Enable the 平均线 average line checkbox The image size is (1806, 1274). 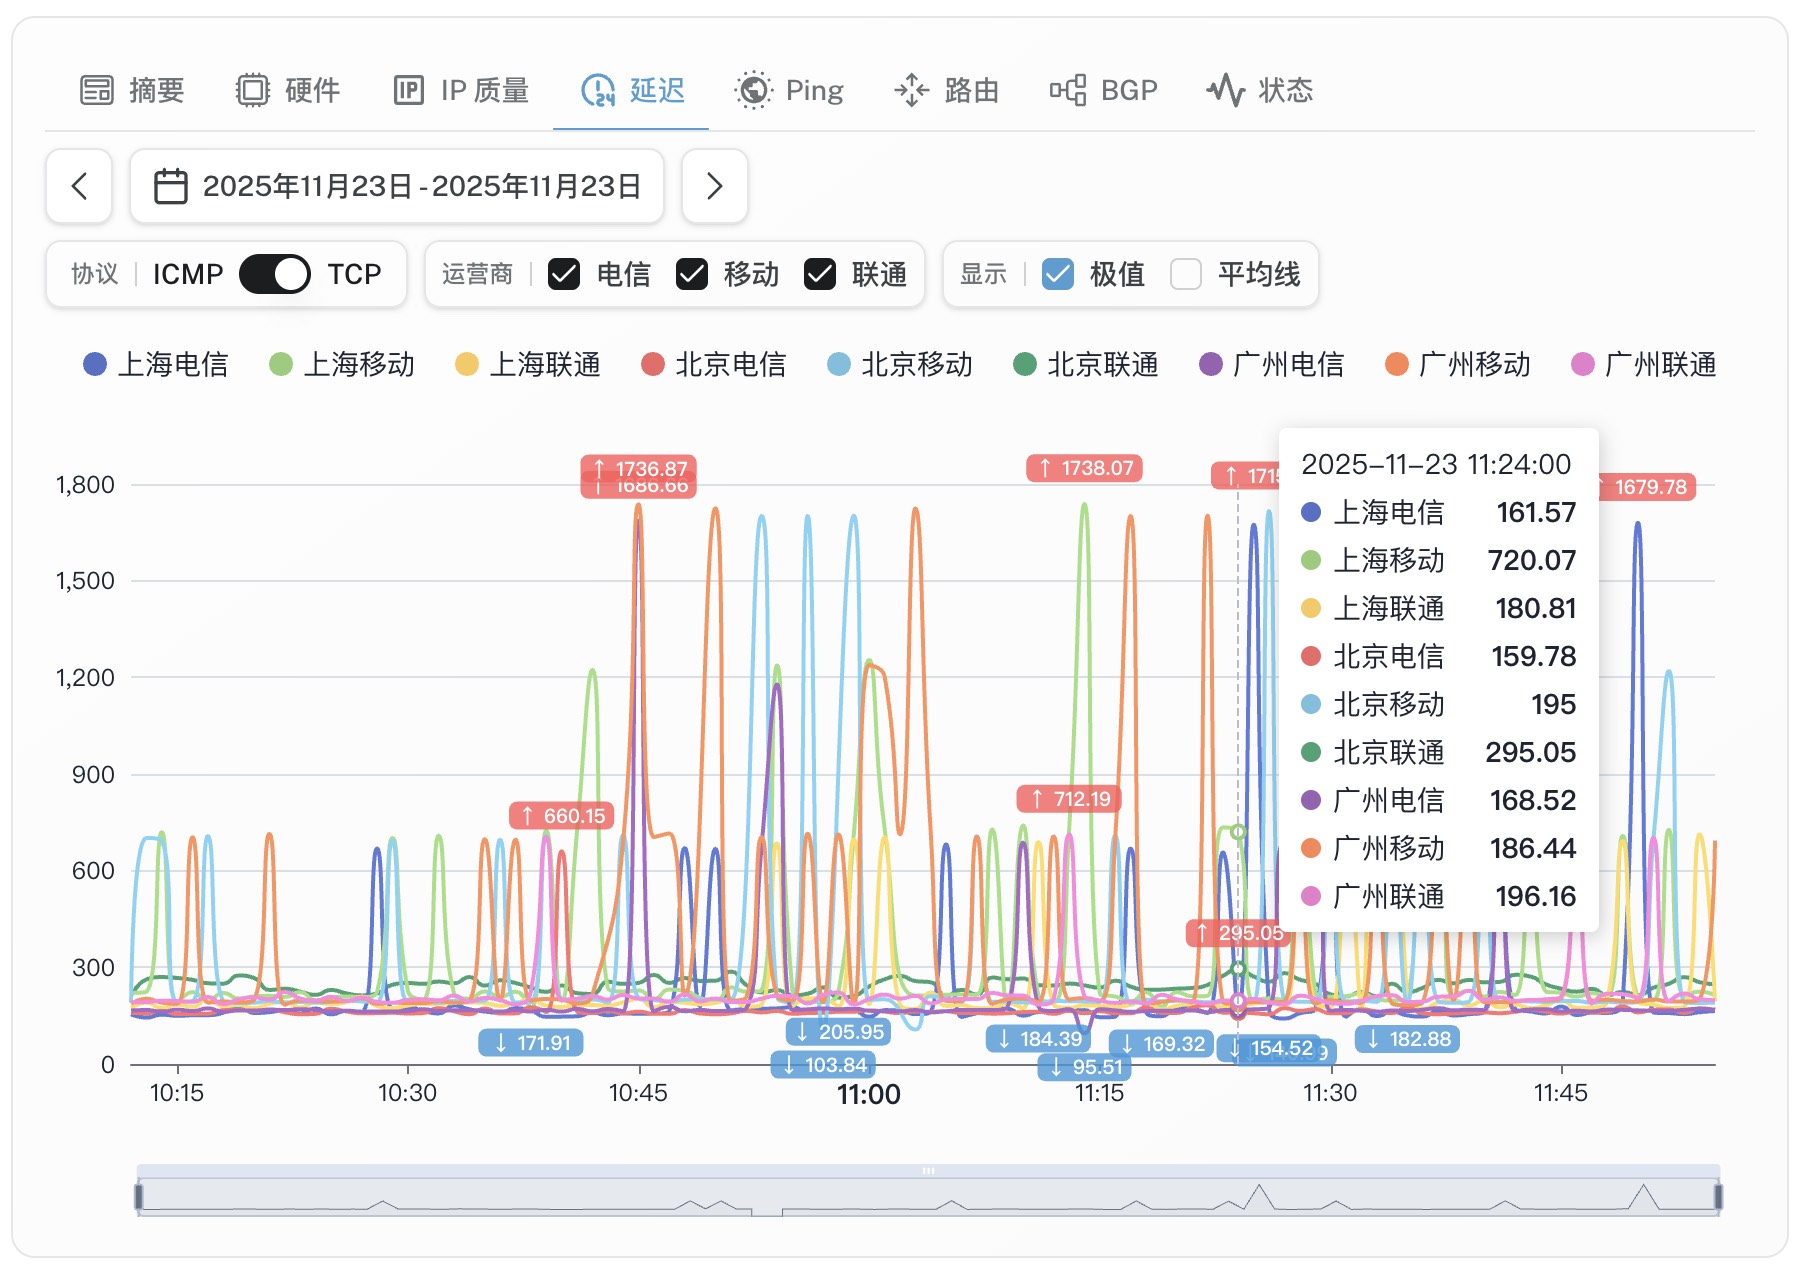(1186, 274)
